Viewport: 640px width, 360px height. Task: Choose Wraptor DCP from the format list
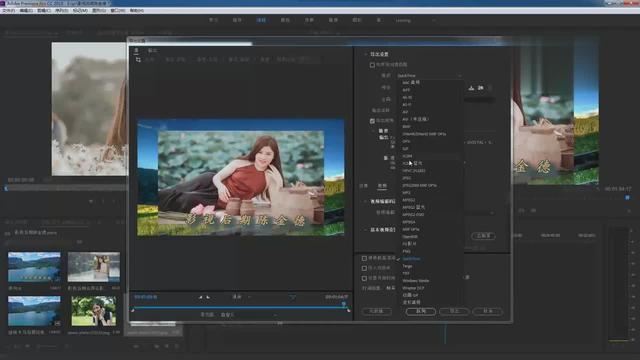pyautogui.click(x=413, y=288)
